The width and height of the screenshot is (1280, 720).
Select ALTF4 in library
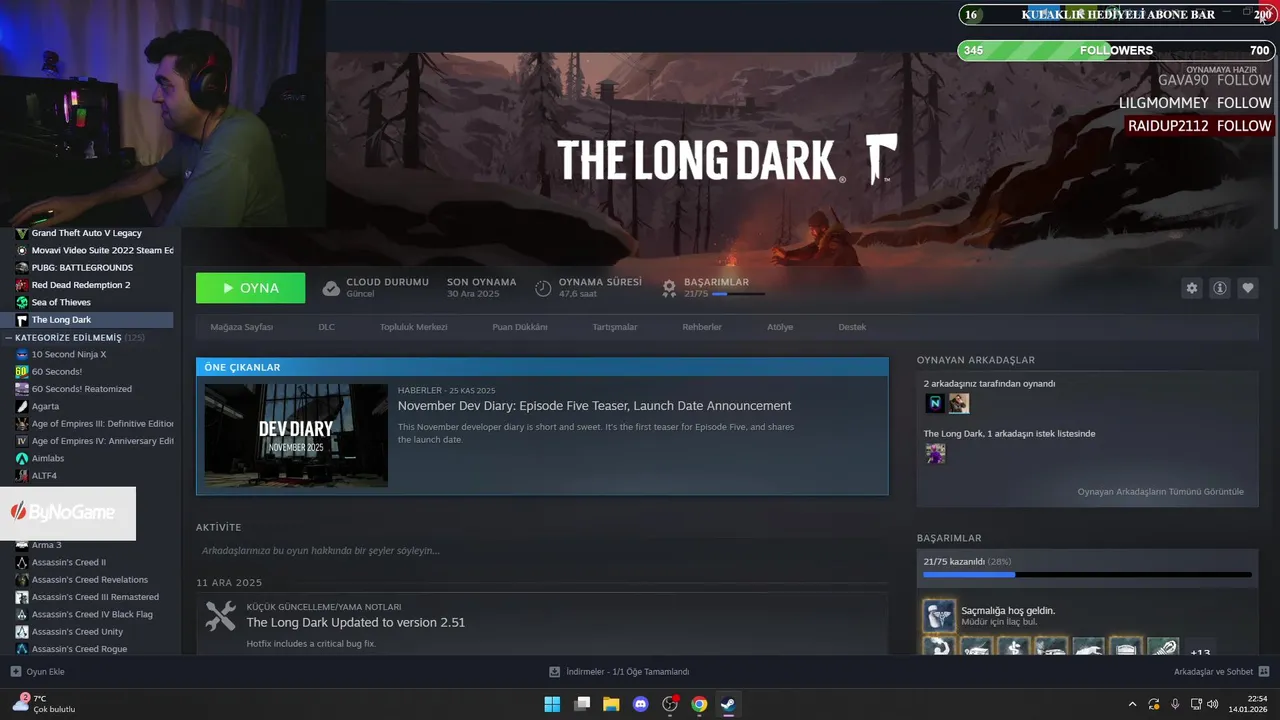[x=44, y=476]
